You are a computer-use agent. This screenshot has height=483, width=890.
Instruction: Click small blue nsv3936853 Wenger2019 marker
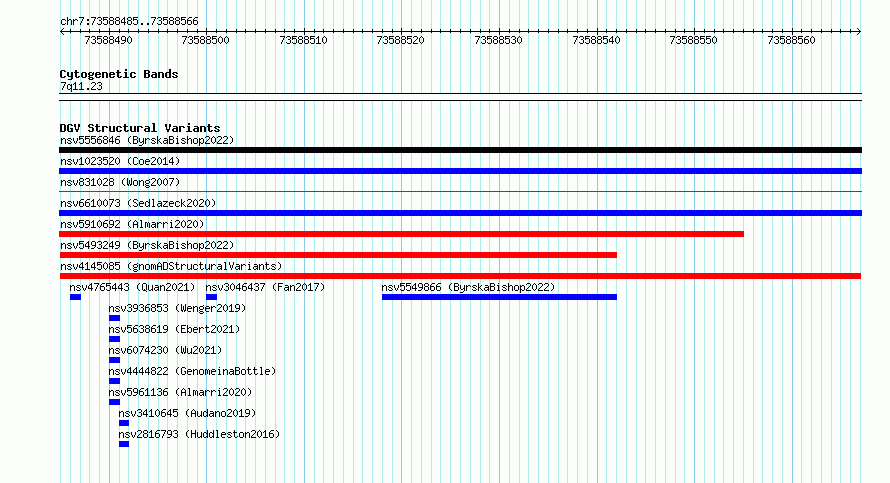point(114,318)
